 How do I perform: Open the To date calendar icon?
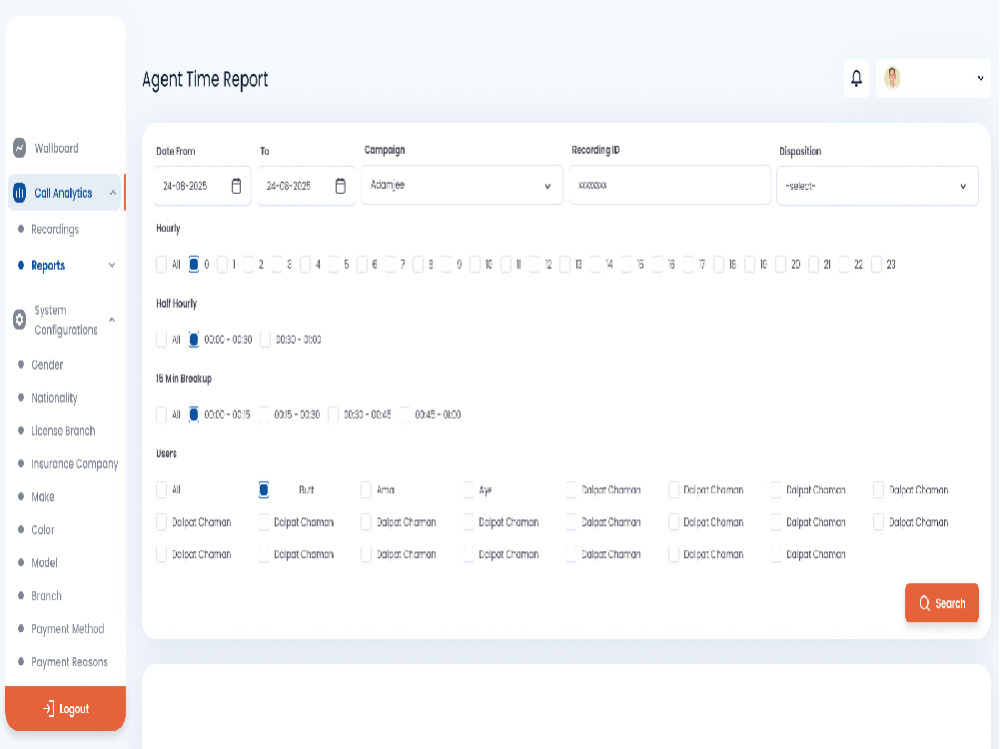(340, 186)
